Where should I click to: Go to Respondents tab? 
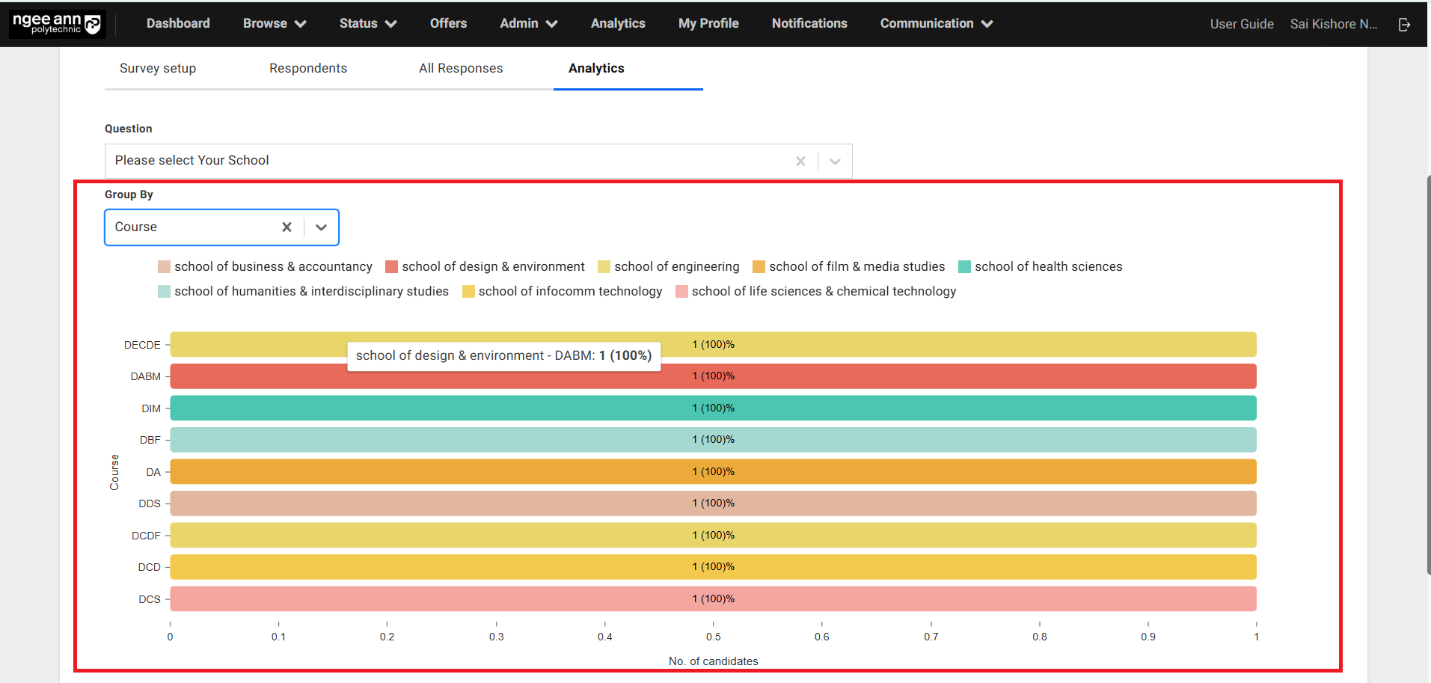[x=308, y=68]
